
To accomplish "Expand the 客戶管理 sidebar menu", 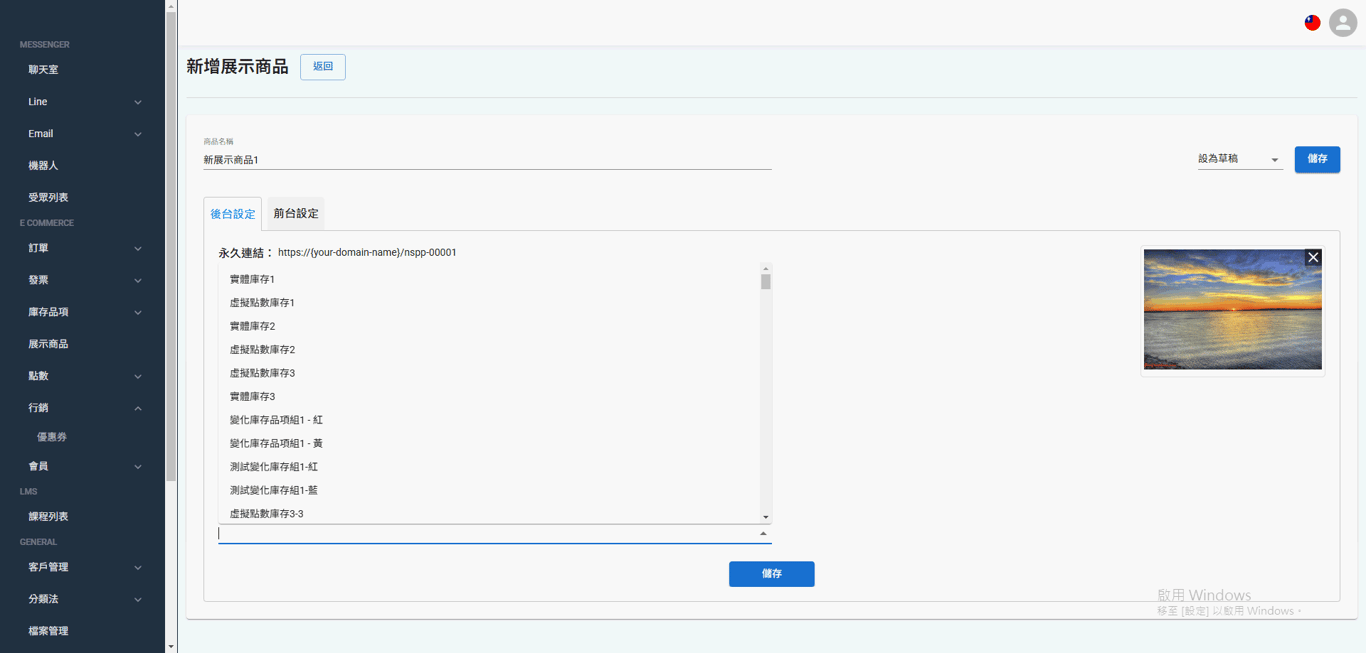I will [82, 567].
